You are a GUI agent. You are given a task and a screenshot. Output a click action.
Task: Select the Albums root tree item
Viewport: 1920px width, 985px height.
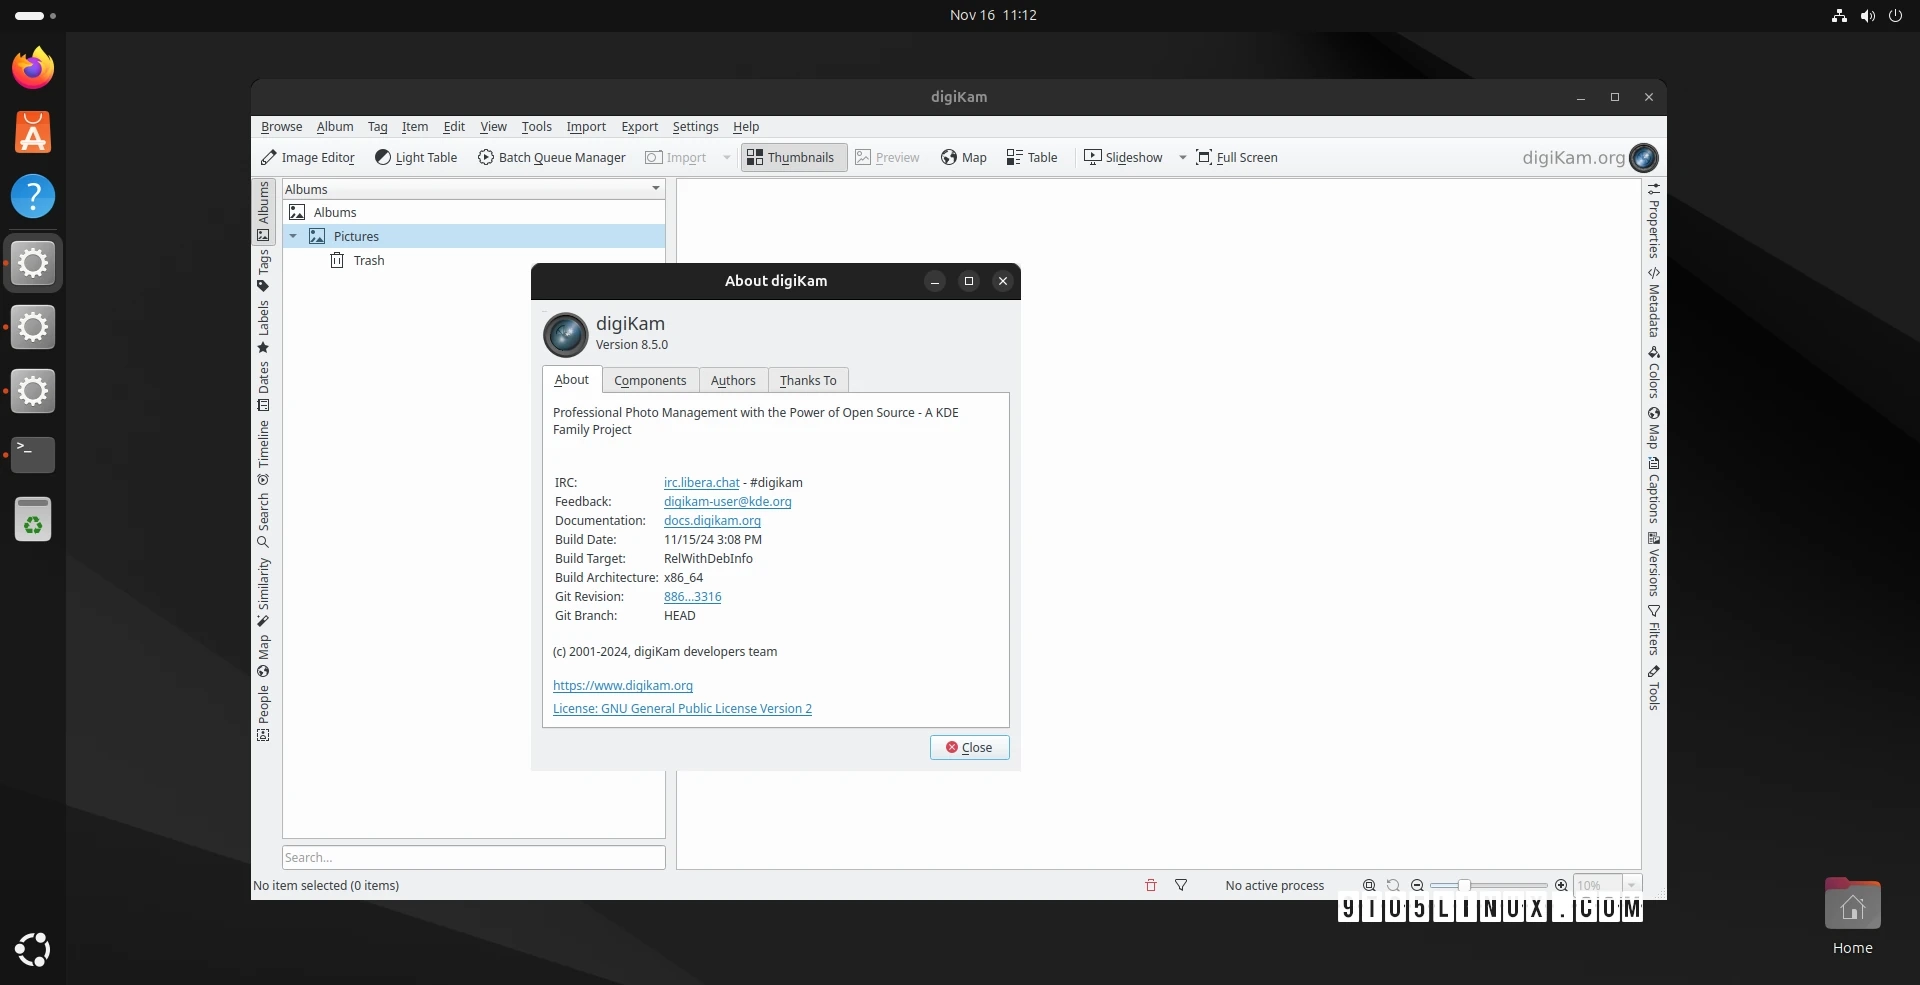coord(335,212)
